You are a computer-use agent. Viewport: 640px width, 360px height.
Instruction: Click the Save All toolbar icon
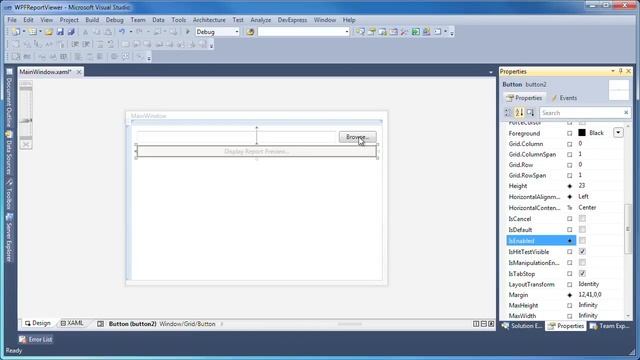pos(71,31)
